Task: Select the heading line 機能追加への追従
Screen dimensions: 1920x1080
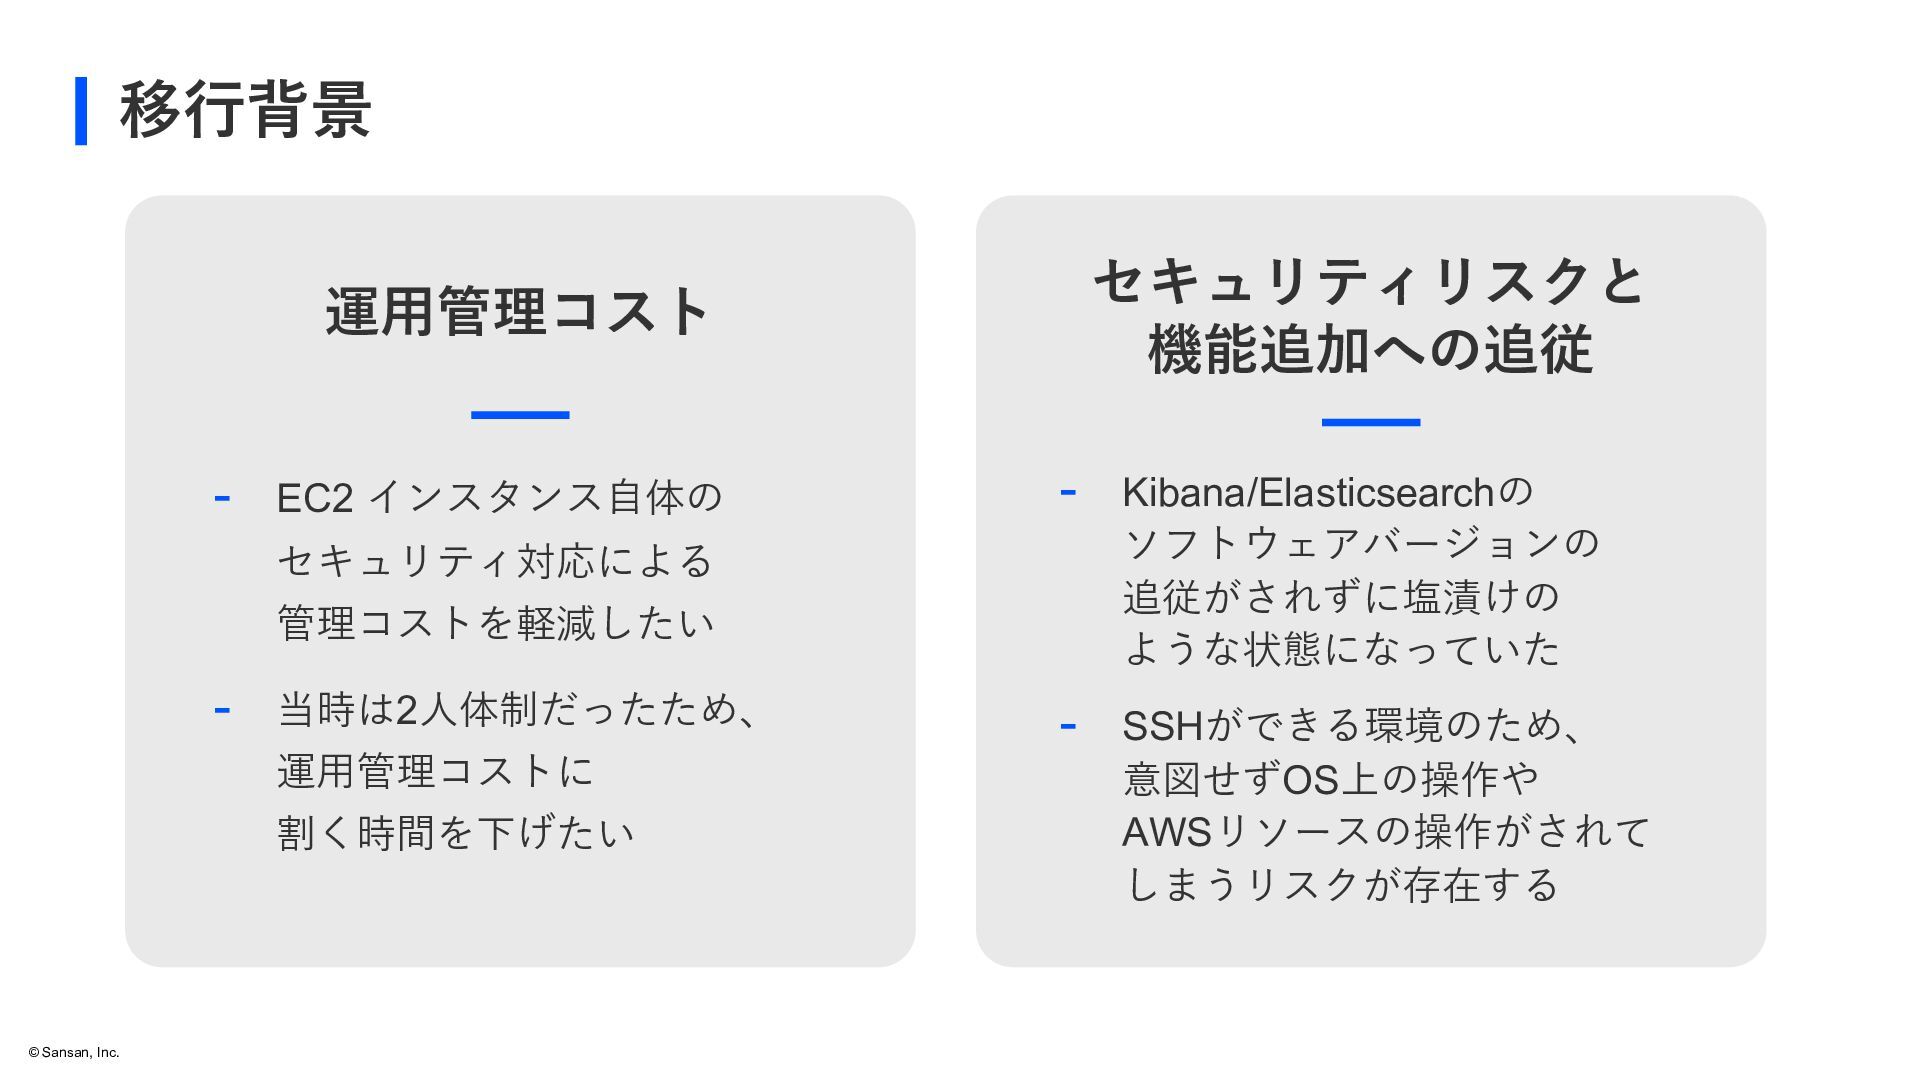Action: click(1370, 350)
